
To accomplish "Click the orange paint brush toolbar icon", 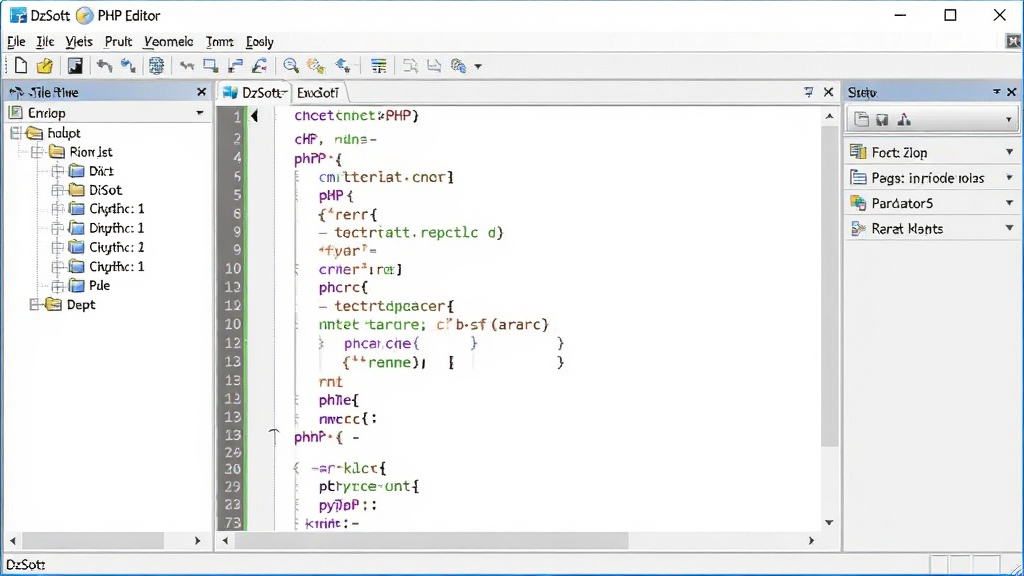I will [316, 66].
